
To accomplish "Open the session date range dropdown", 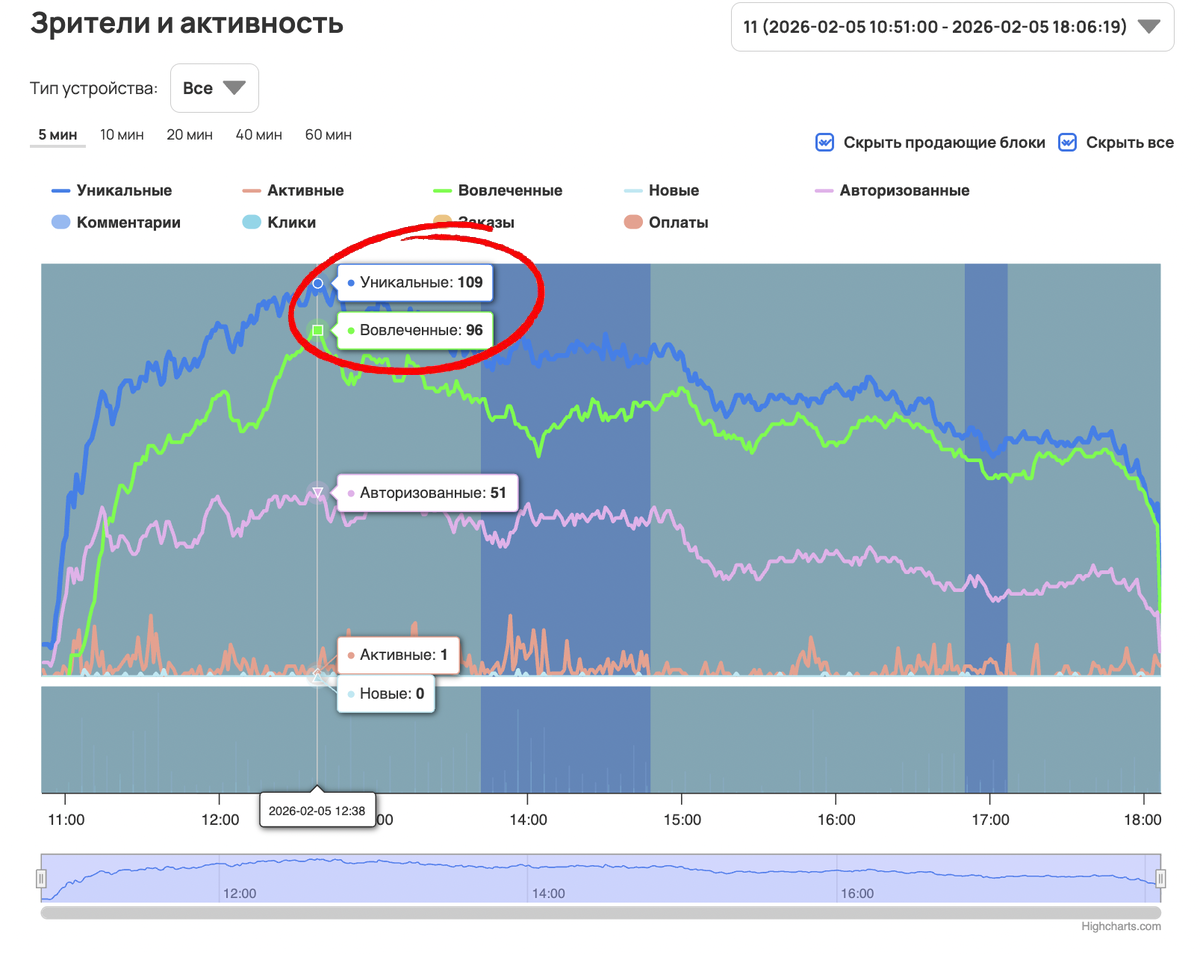I will (x=952, y=27).
